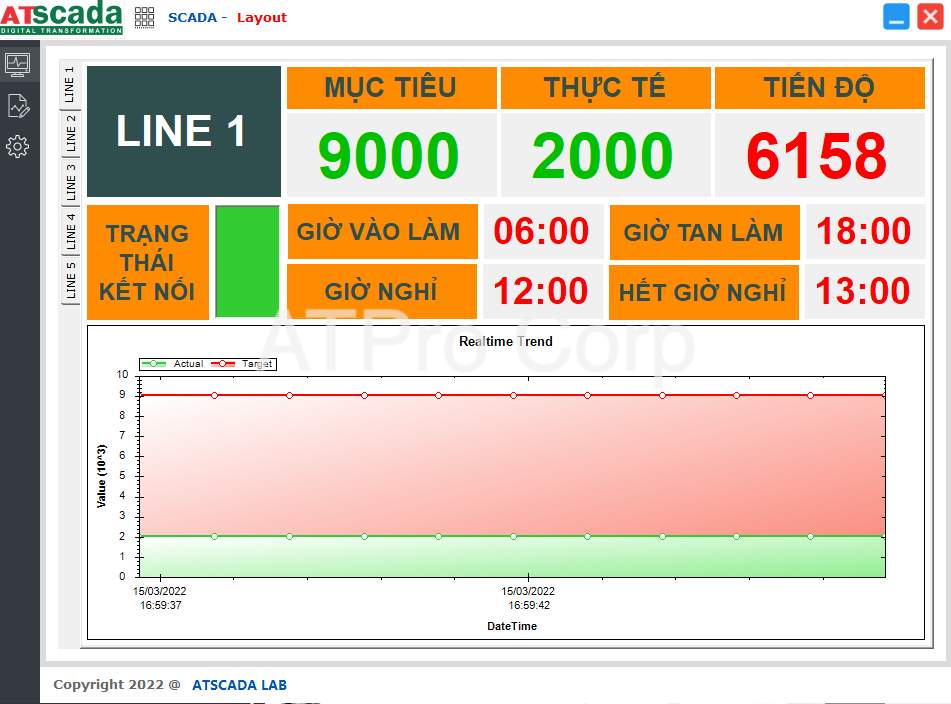
Task: Select the LINE 1 vertical tab
Action: 70,85
